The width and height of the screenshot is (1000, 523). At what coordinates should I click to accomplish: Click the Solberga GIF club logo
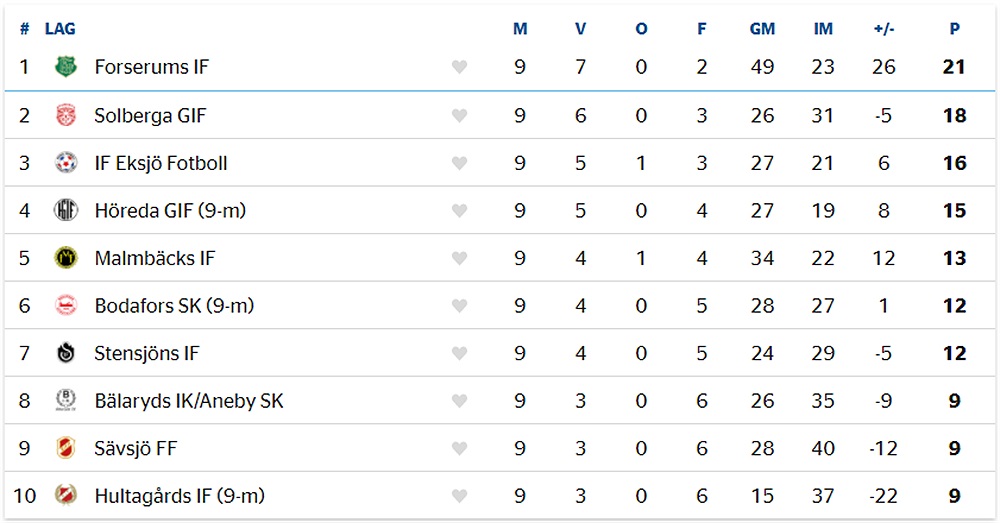pos(66,115)
